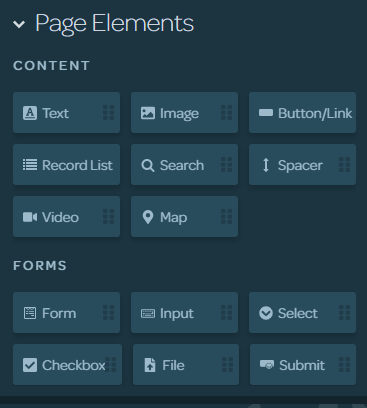Click the Search magnifier icon
367x408 pixels.
(148, 165)
